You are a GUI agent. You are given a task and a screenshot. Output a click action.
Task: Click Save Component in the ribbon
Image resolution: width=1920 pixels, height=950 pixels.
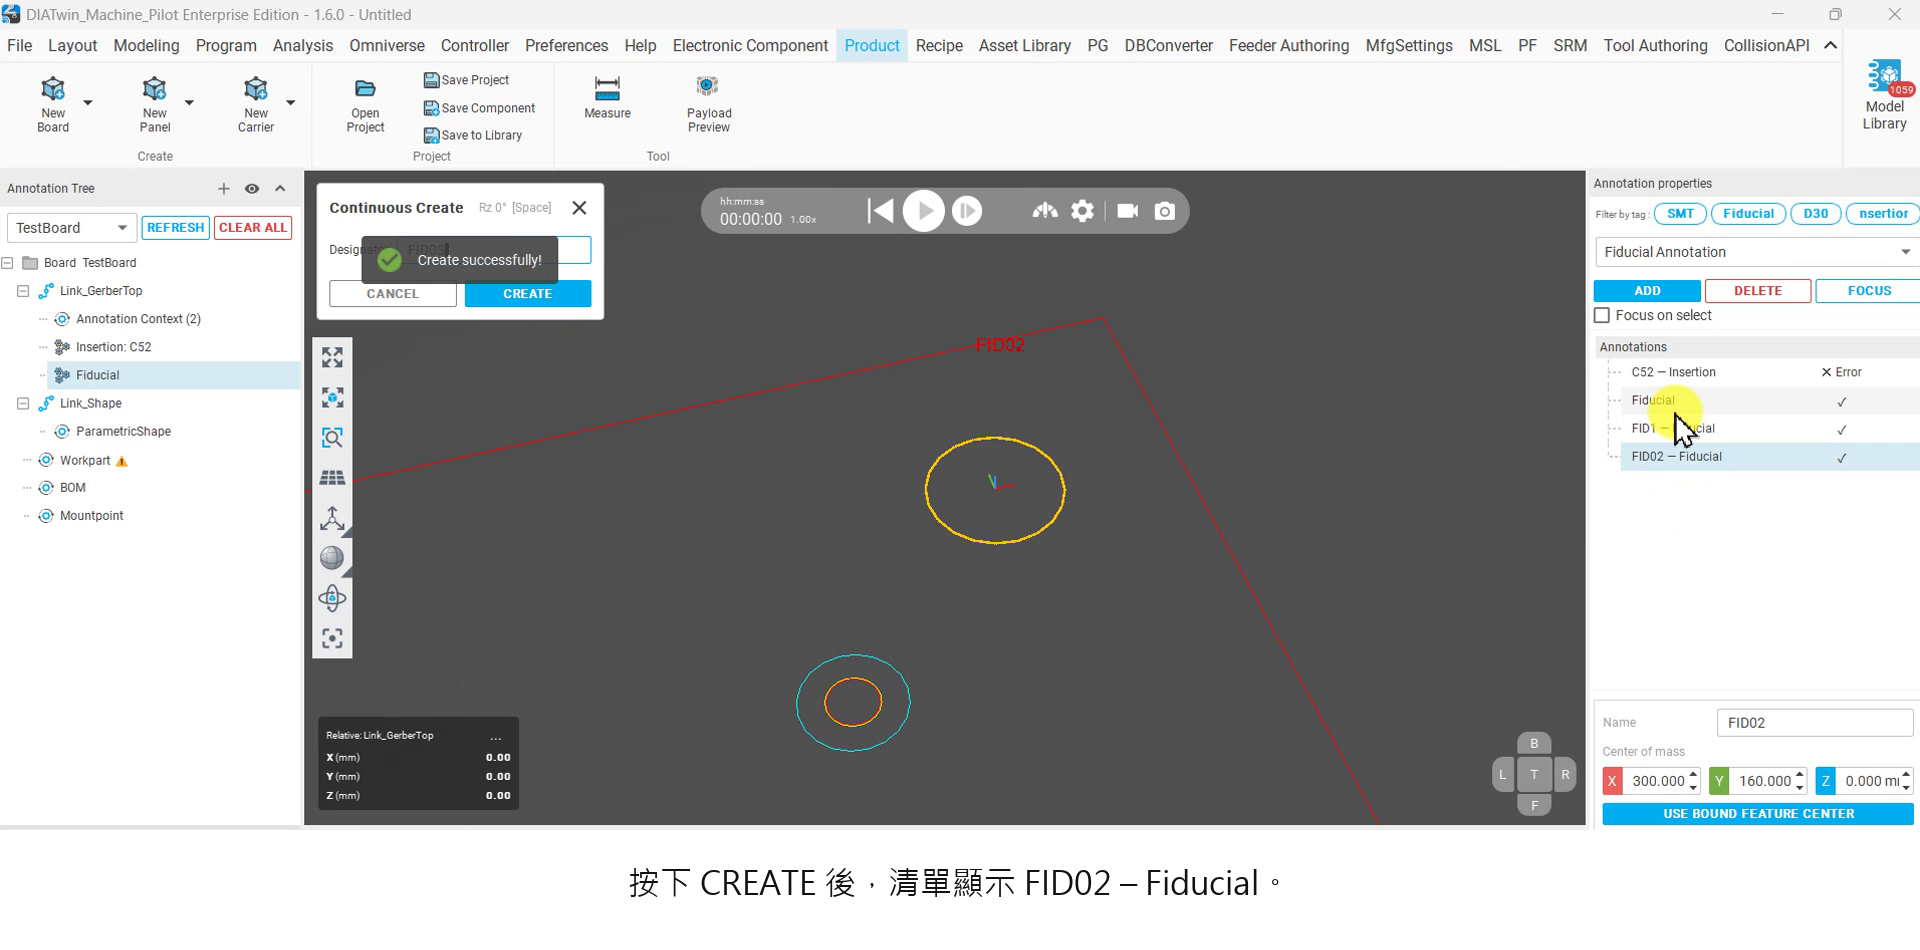point(479,108)
